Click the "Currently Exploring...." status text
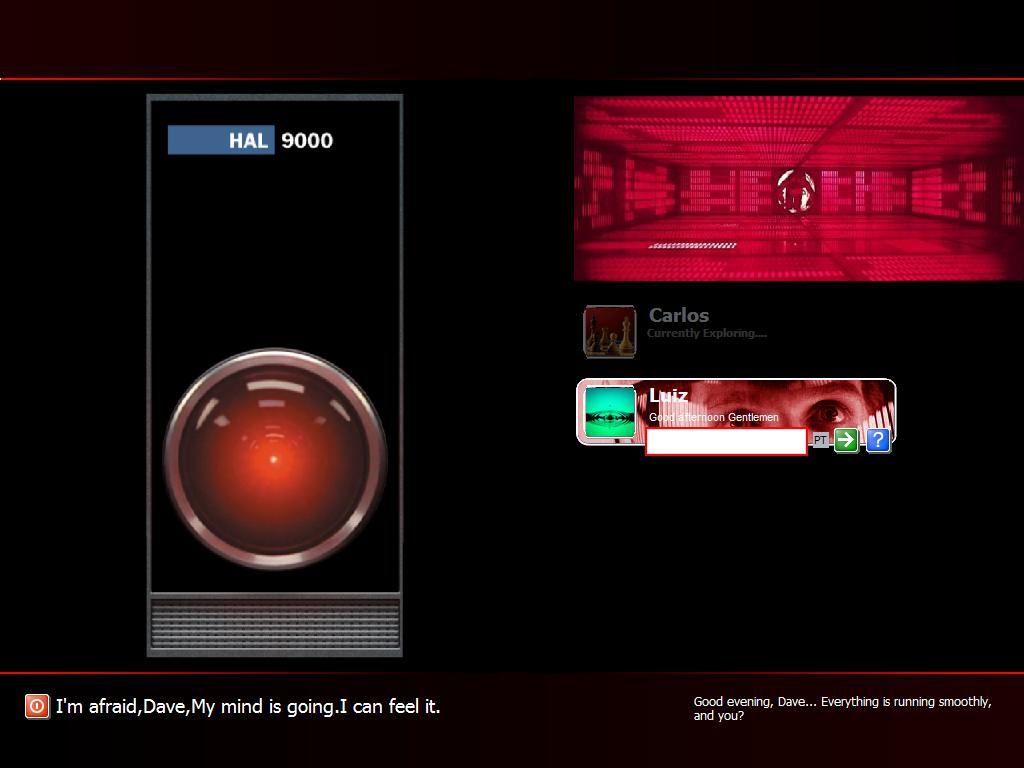Image resolution: width=1024 pixels, height=768 pixels. (707, 333)
